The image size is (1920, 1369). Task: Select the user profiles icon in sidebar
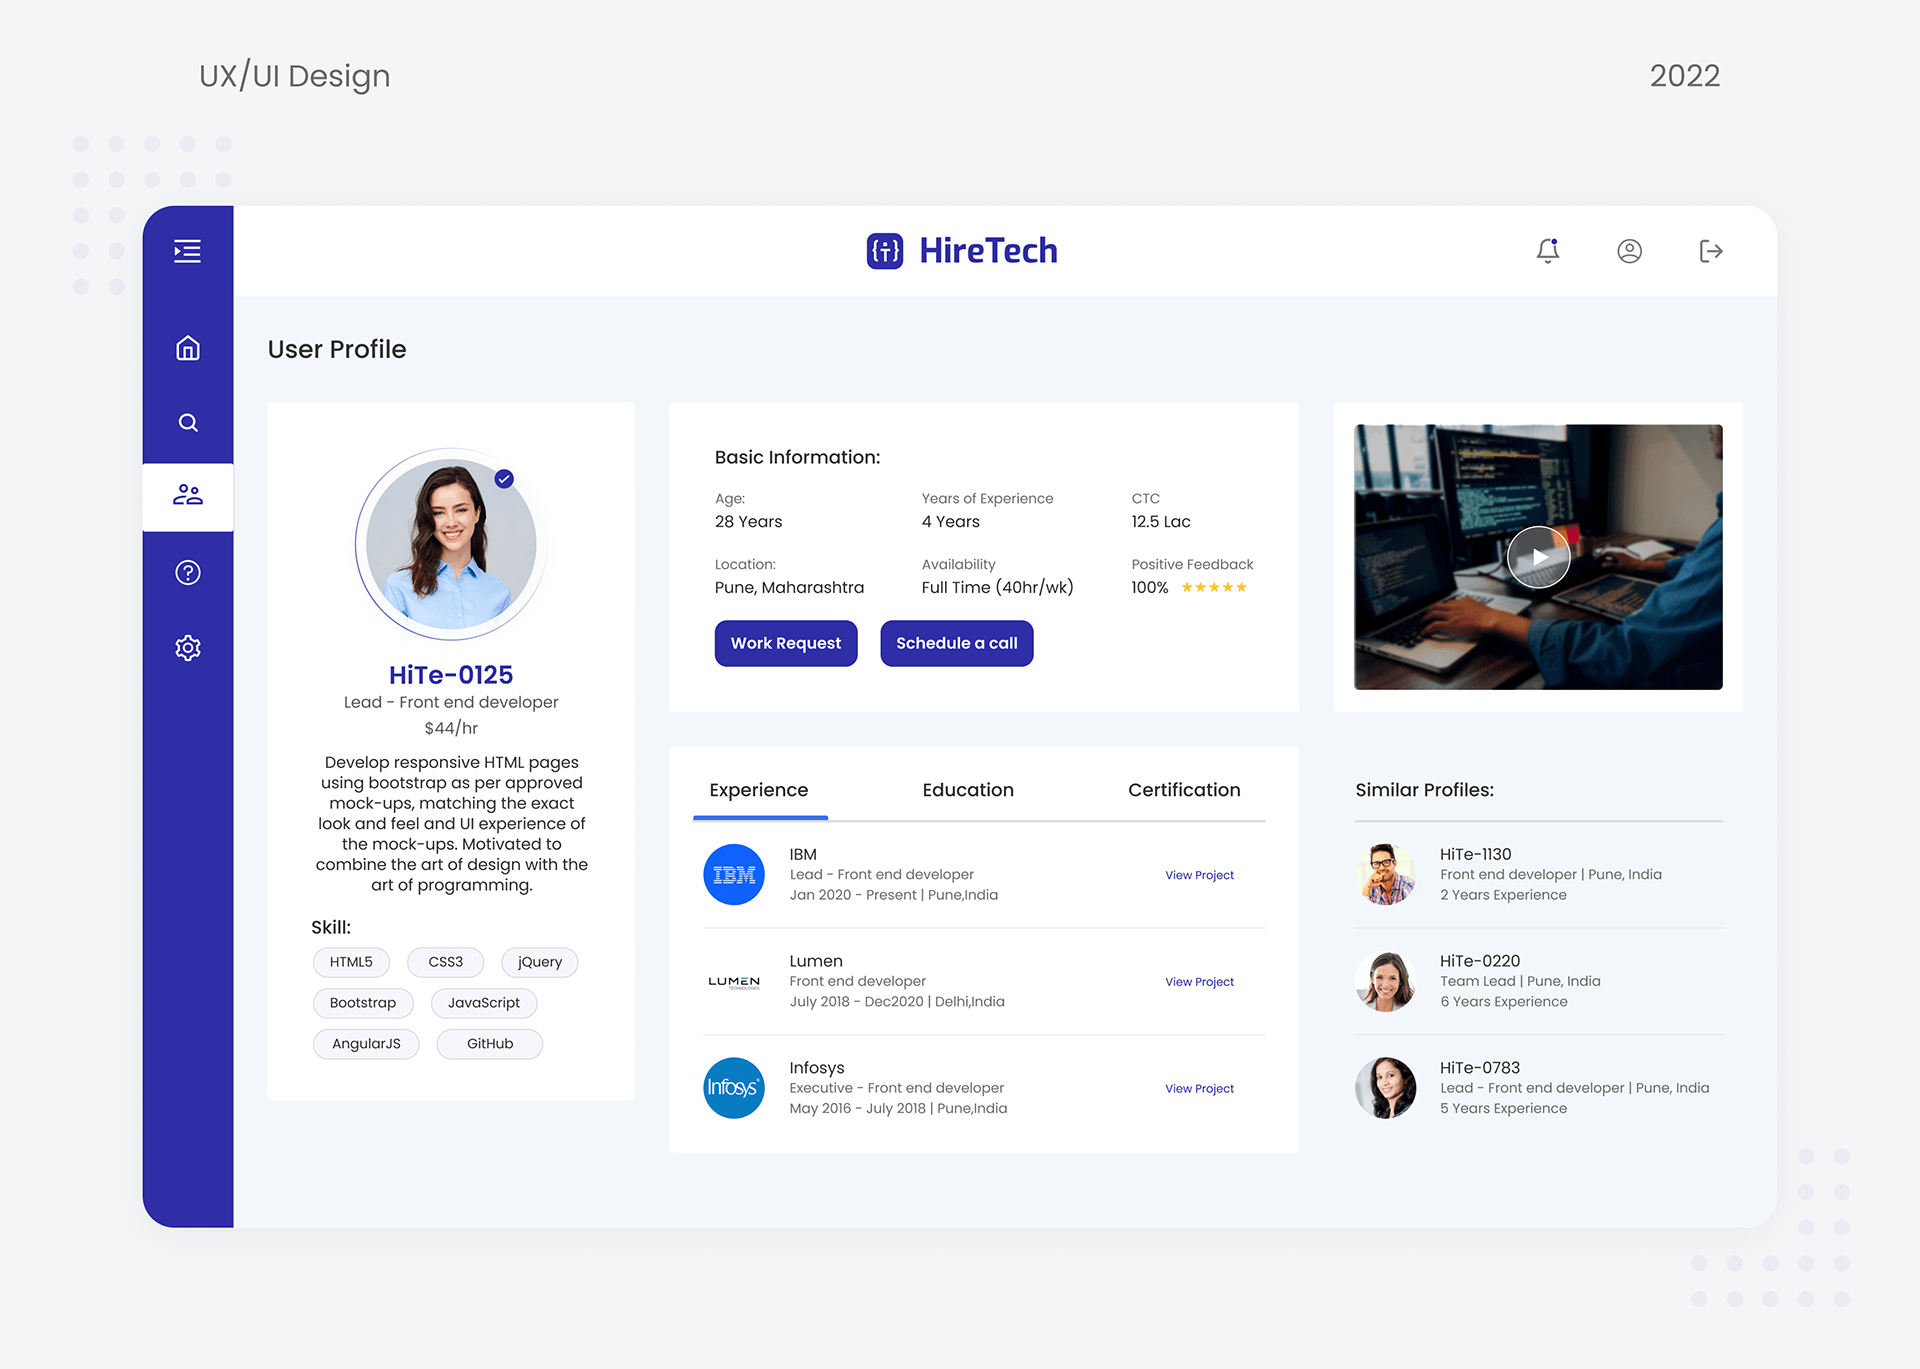coord(187,495)
